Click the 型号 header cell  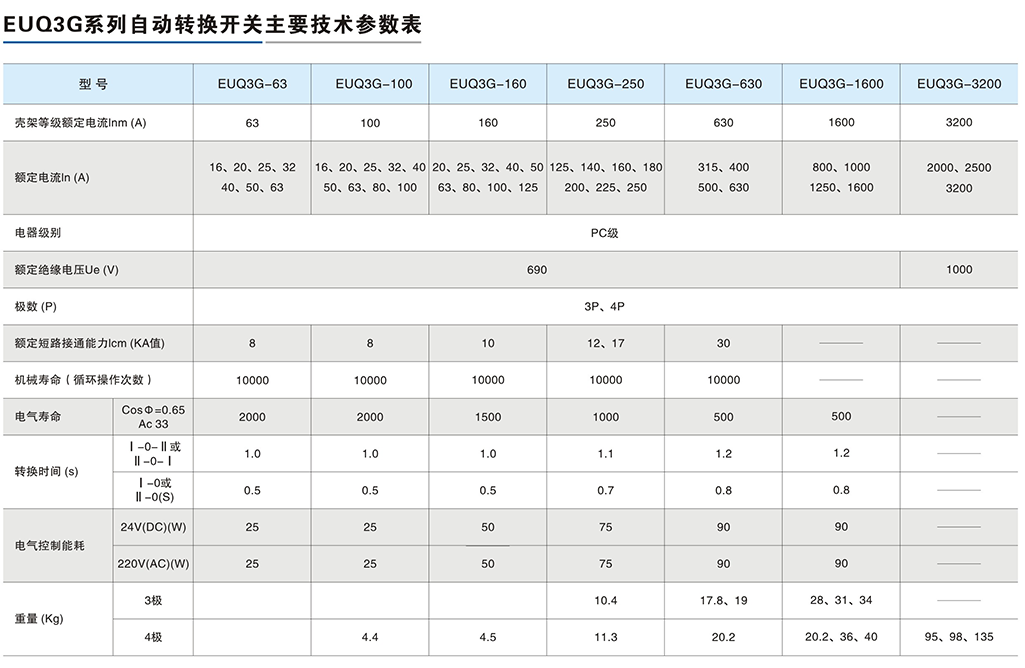[x=97, y=84]
